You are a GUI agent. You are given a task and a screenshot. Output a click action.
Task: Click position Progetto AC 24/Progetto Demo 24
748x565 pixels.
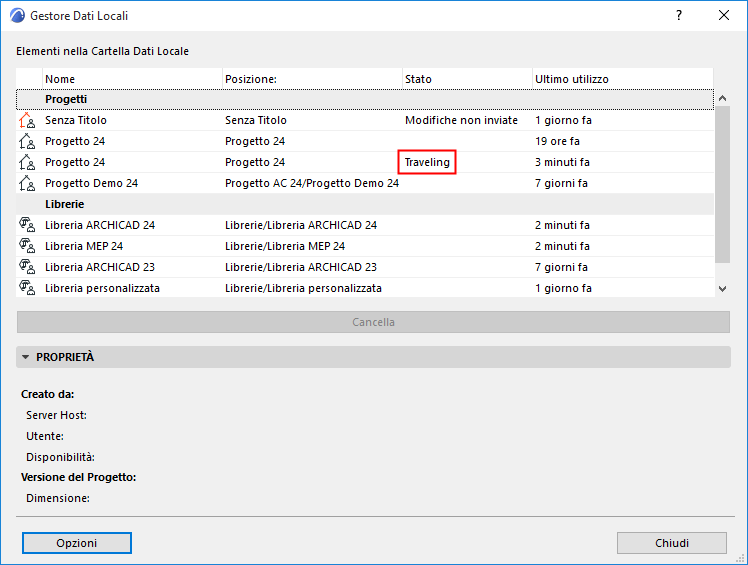312,183
